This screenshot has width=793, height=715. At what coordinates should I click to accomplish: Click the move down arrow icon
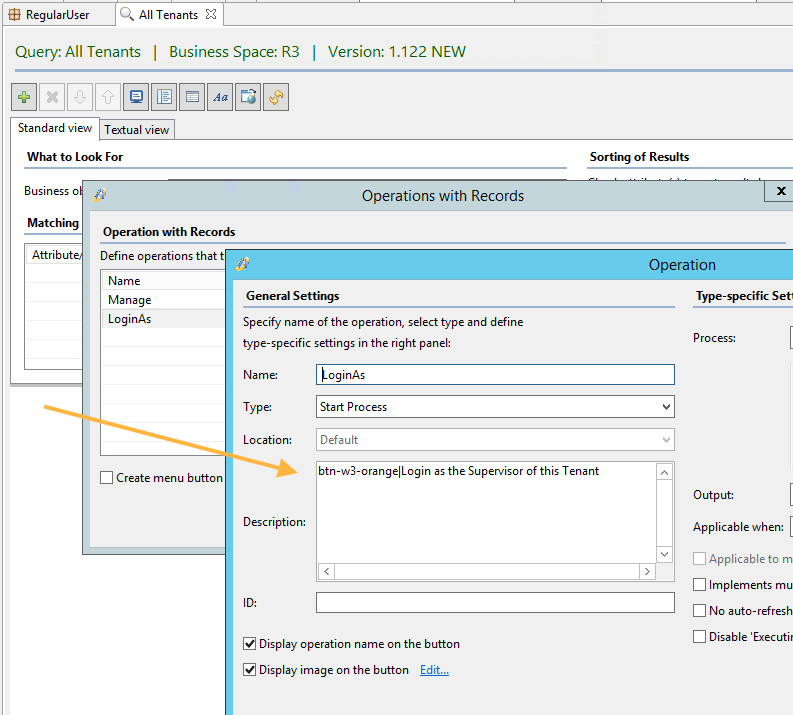(80, 97)
